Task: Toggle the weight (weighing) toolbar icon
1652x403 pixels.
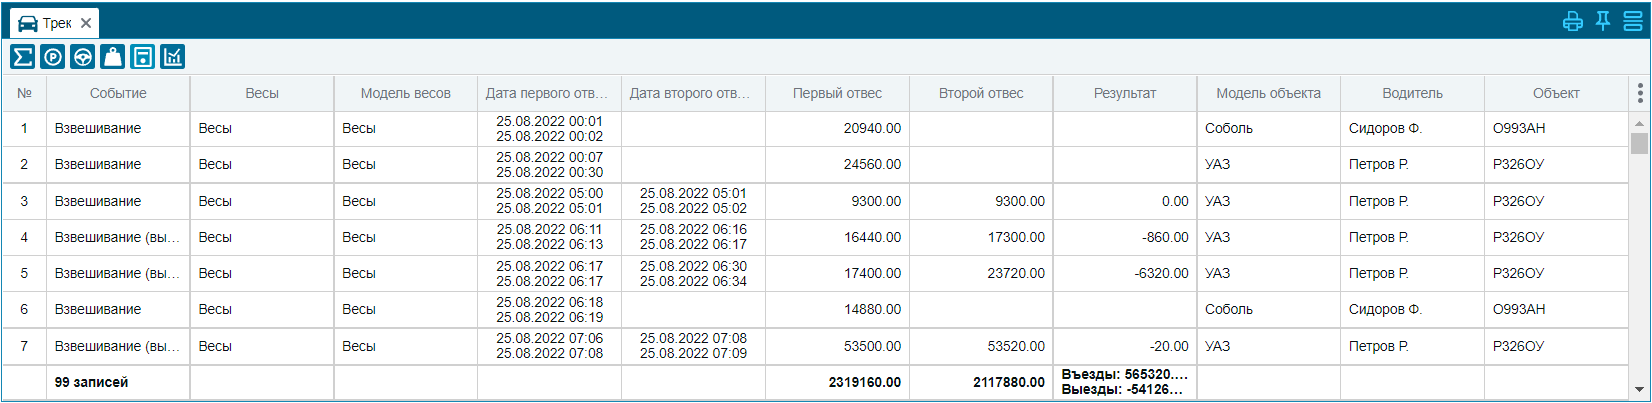Action: click(x=113, y=57)
